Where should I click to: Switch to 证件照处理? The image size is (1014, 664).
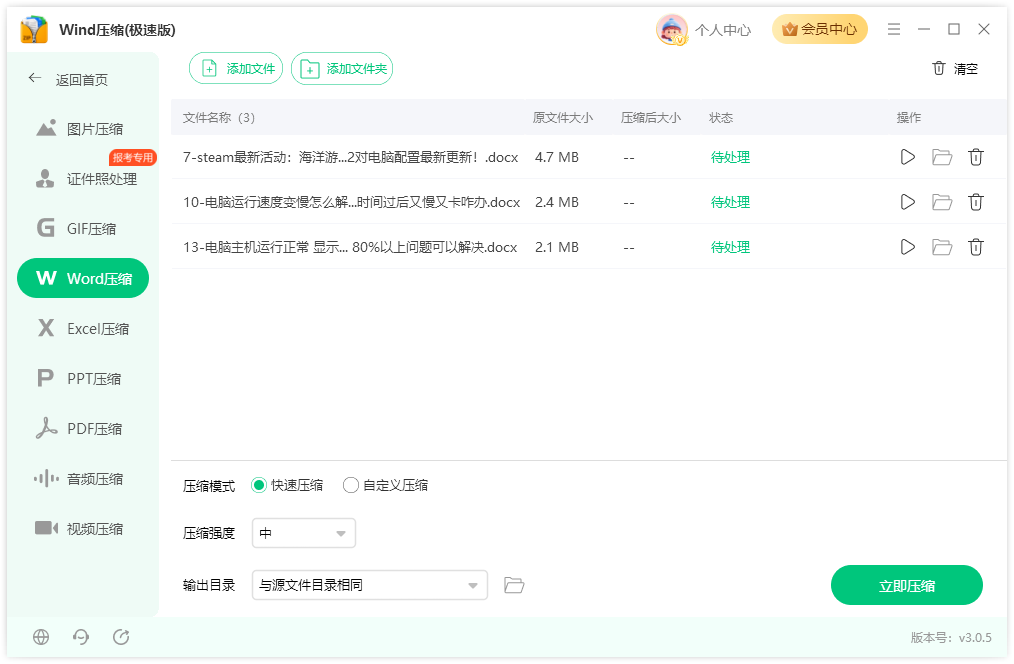[83, 179]
